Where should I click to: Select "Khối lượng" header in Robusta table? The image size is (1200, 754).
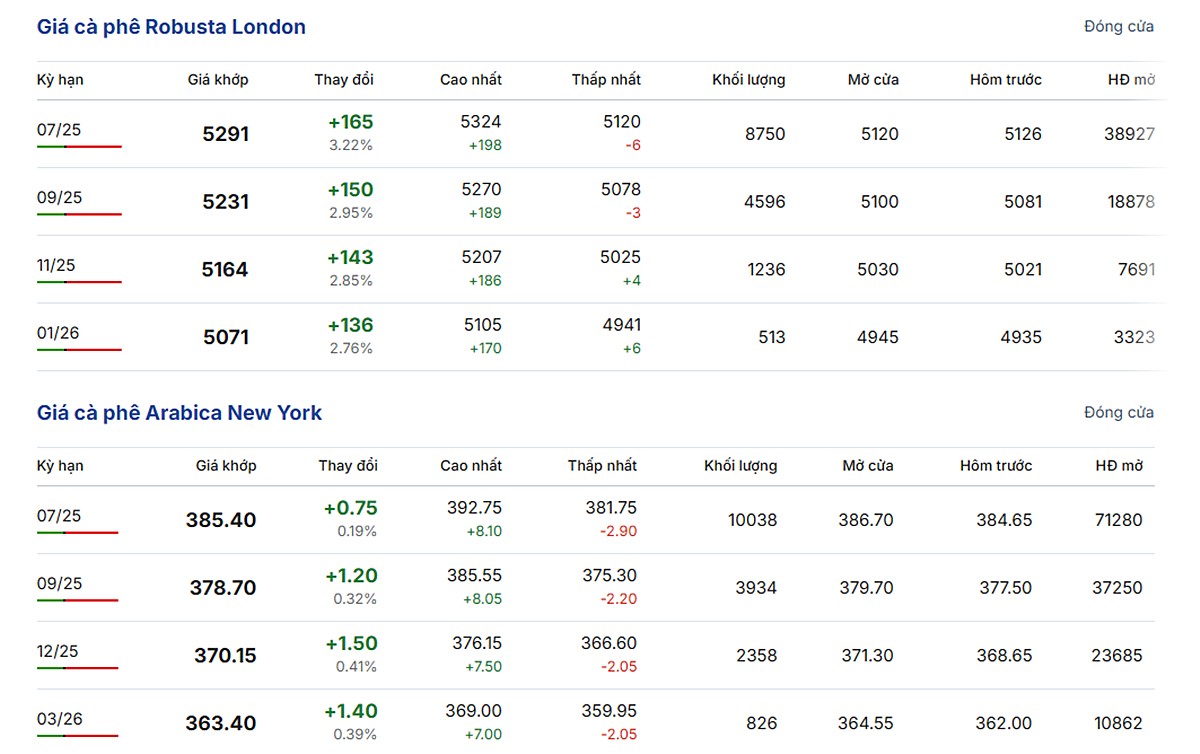[x=749, y=80]
